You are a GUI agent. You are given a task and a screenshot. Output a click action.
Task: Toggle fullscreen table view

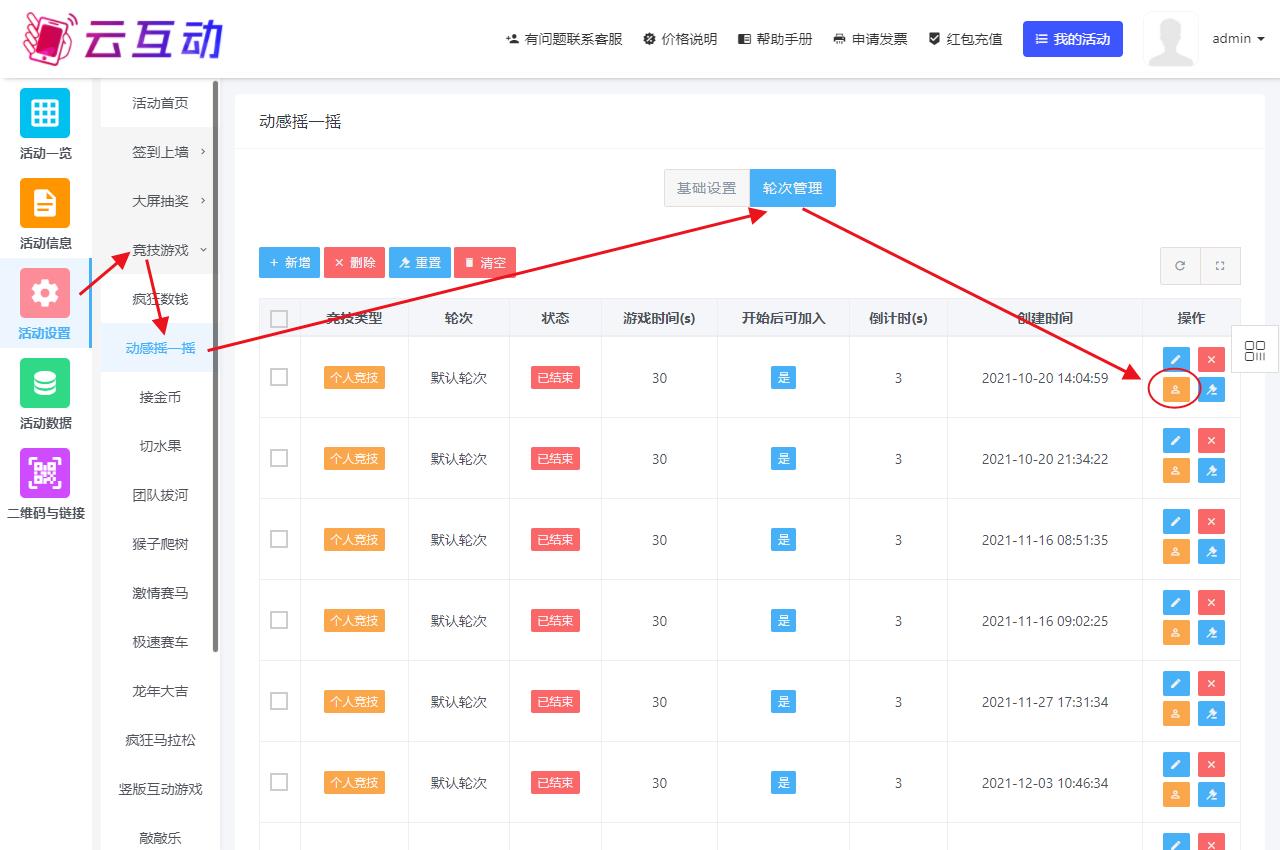tap(1220, 266)
